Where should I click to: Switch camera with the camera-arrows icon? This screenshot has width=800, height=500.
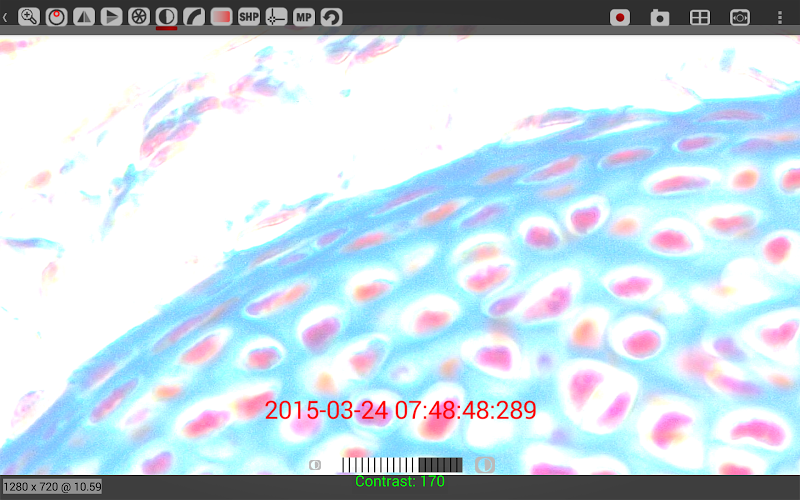coord(740,17)
